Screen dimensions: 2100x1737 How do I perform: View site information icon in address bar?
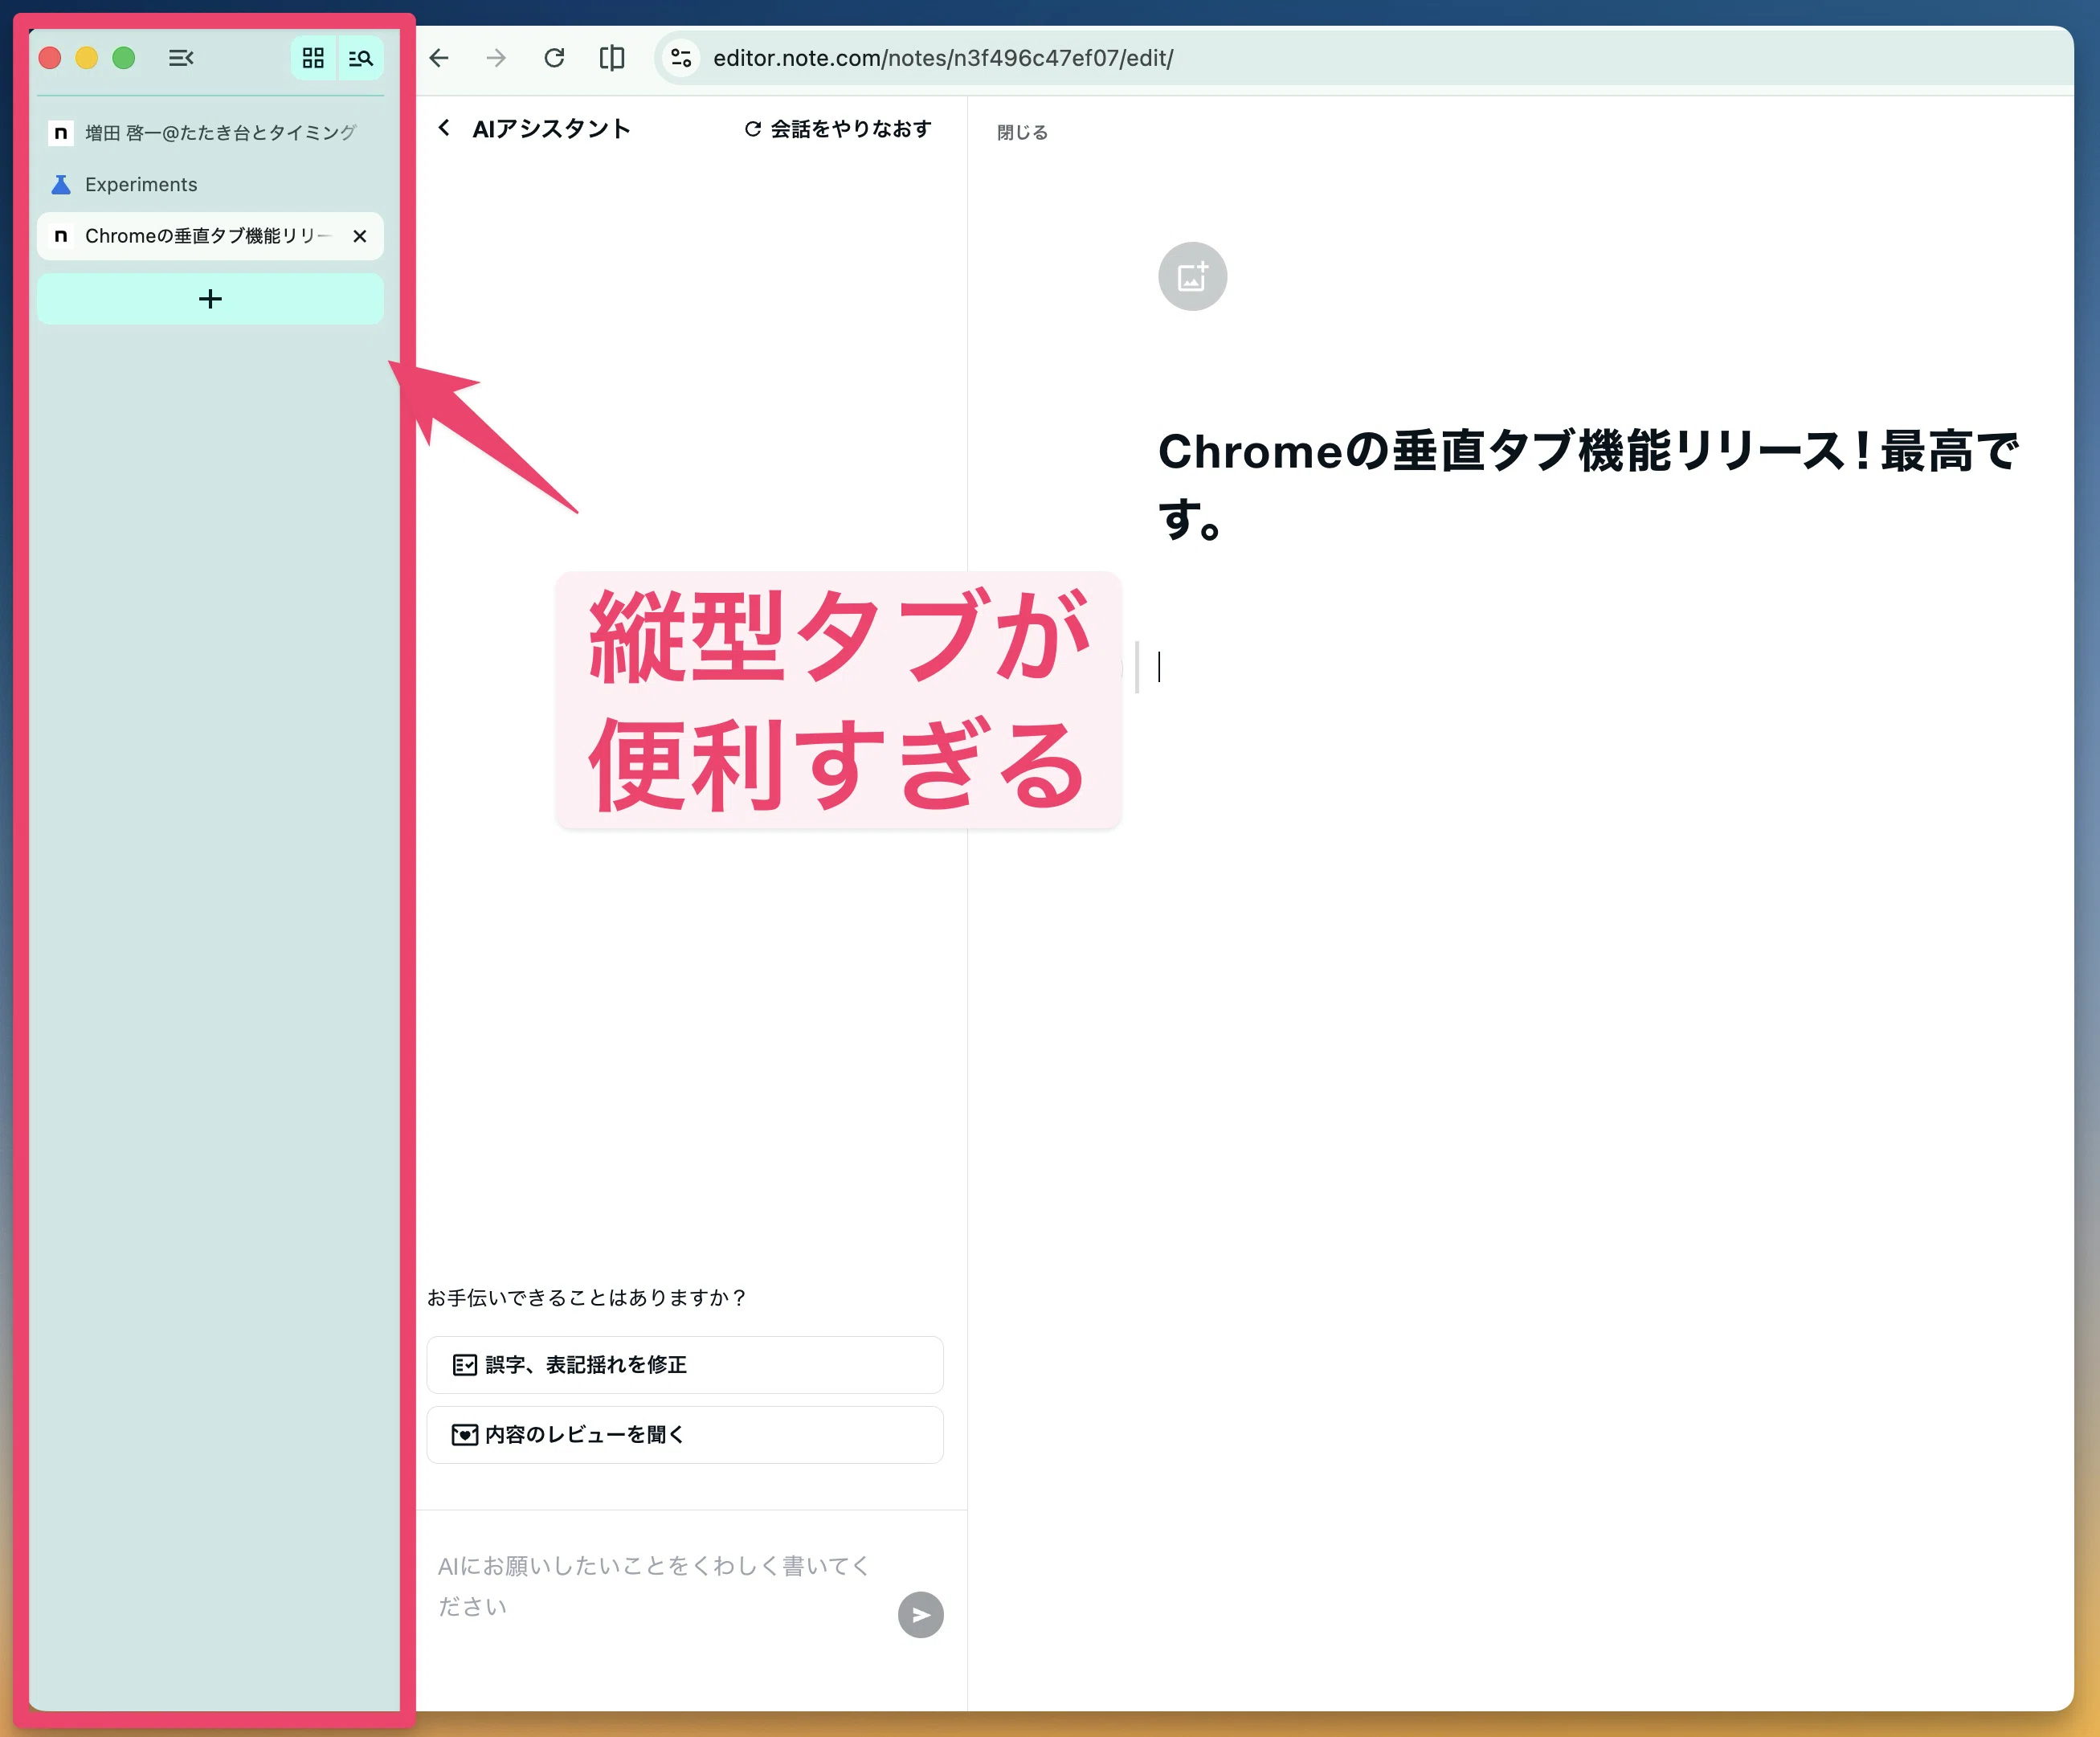(682, 58)
